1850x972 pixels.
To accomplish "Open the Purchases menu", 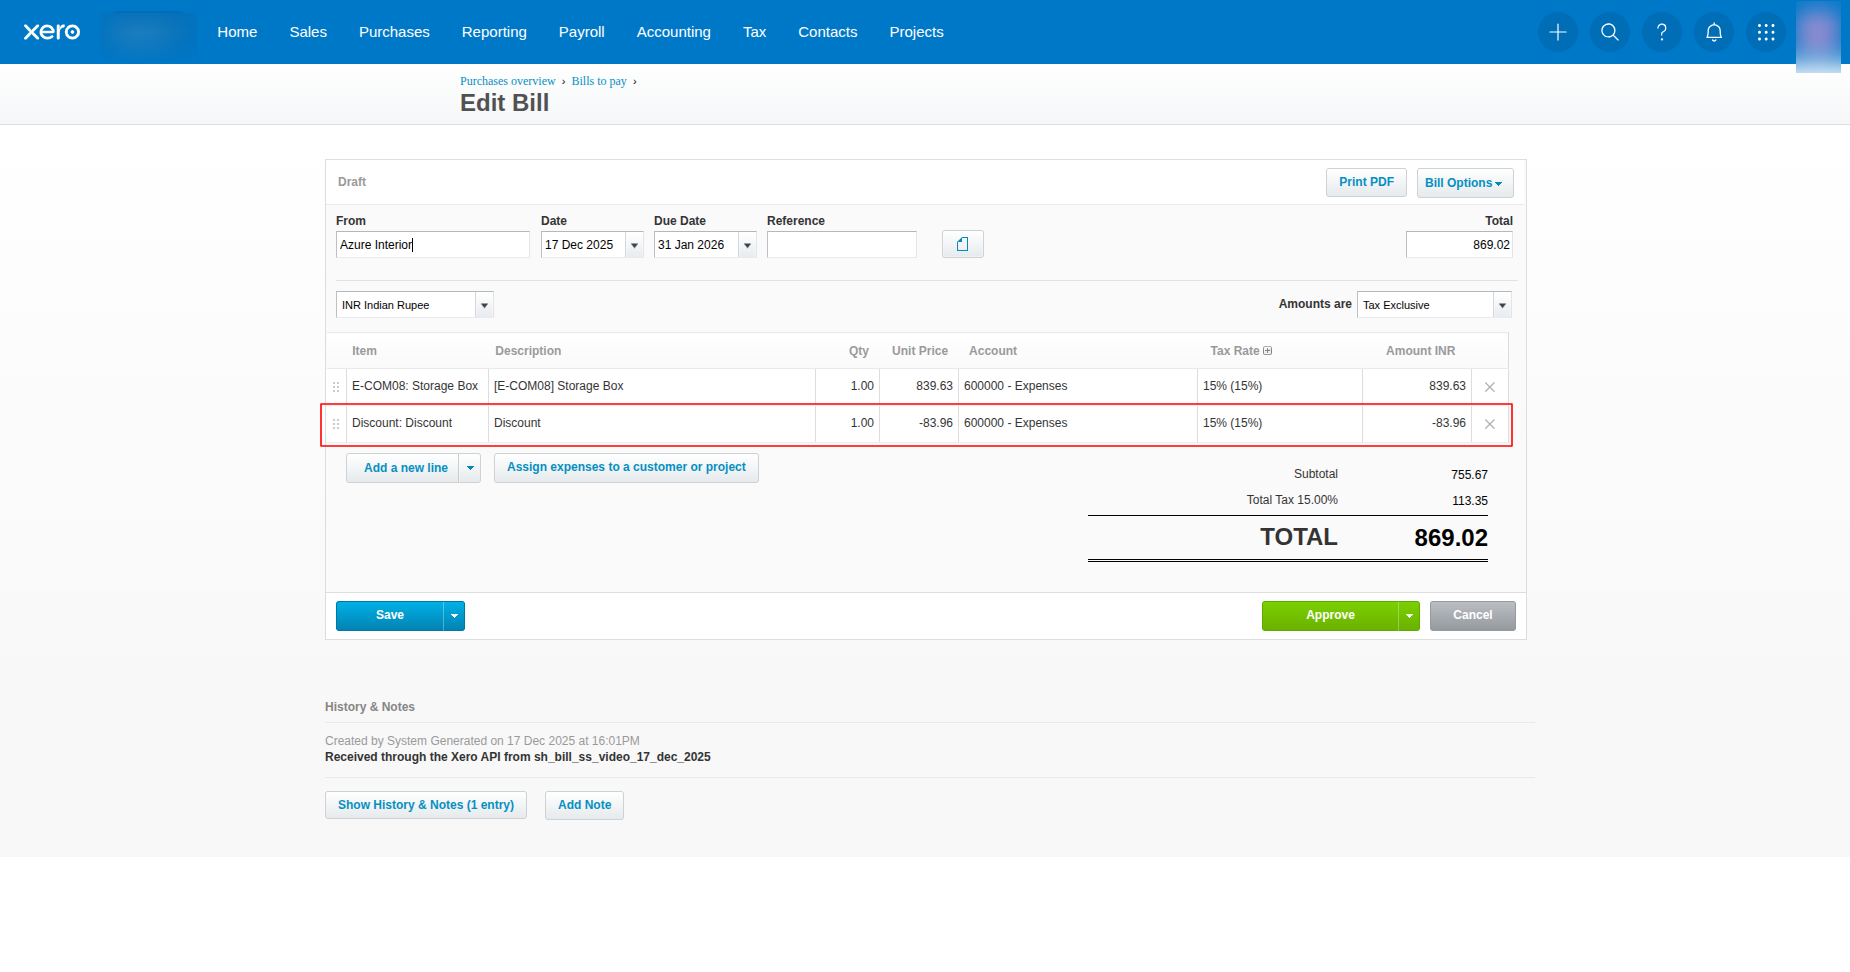I will (x=394, y=32).
